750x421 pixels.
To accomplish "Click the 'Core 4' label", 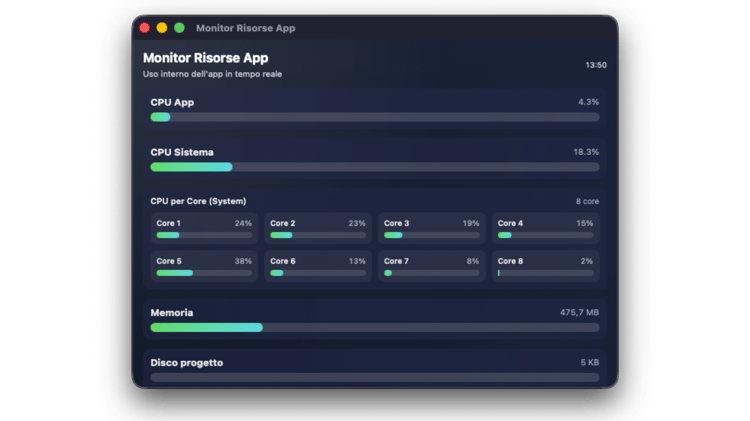I will coord(510,223).
